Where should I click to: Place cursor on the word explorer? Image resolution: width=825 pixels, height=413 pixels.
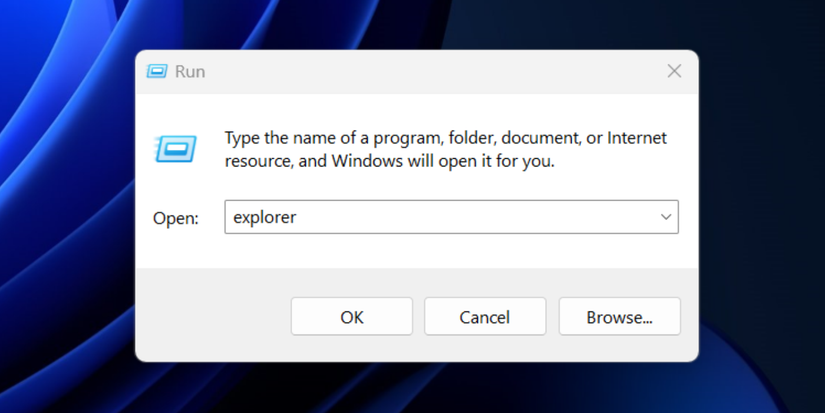coord(264,217)
